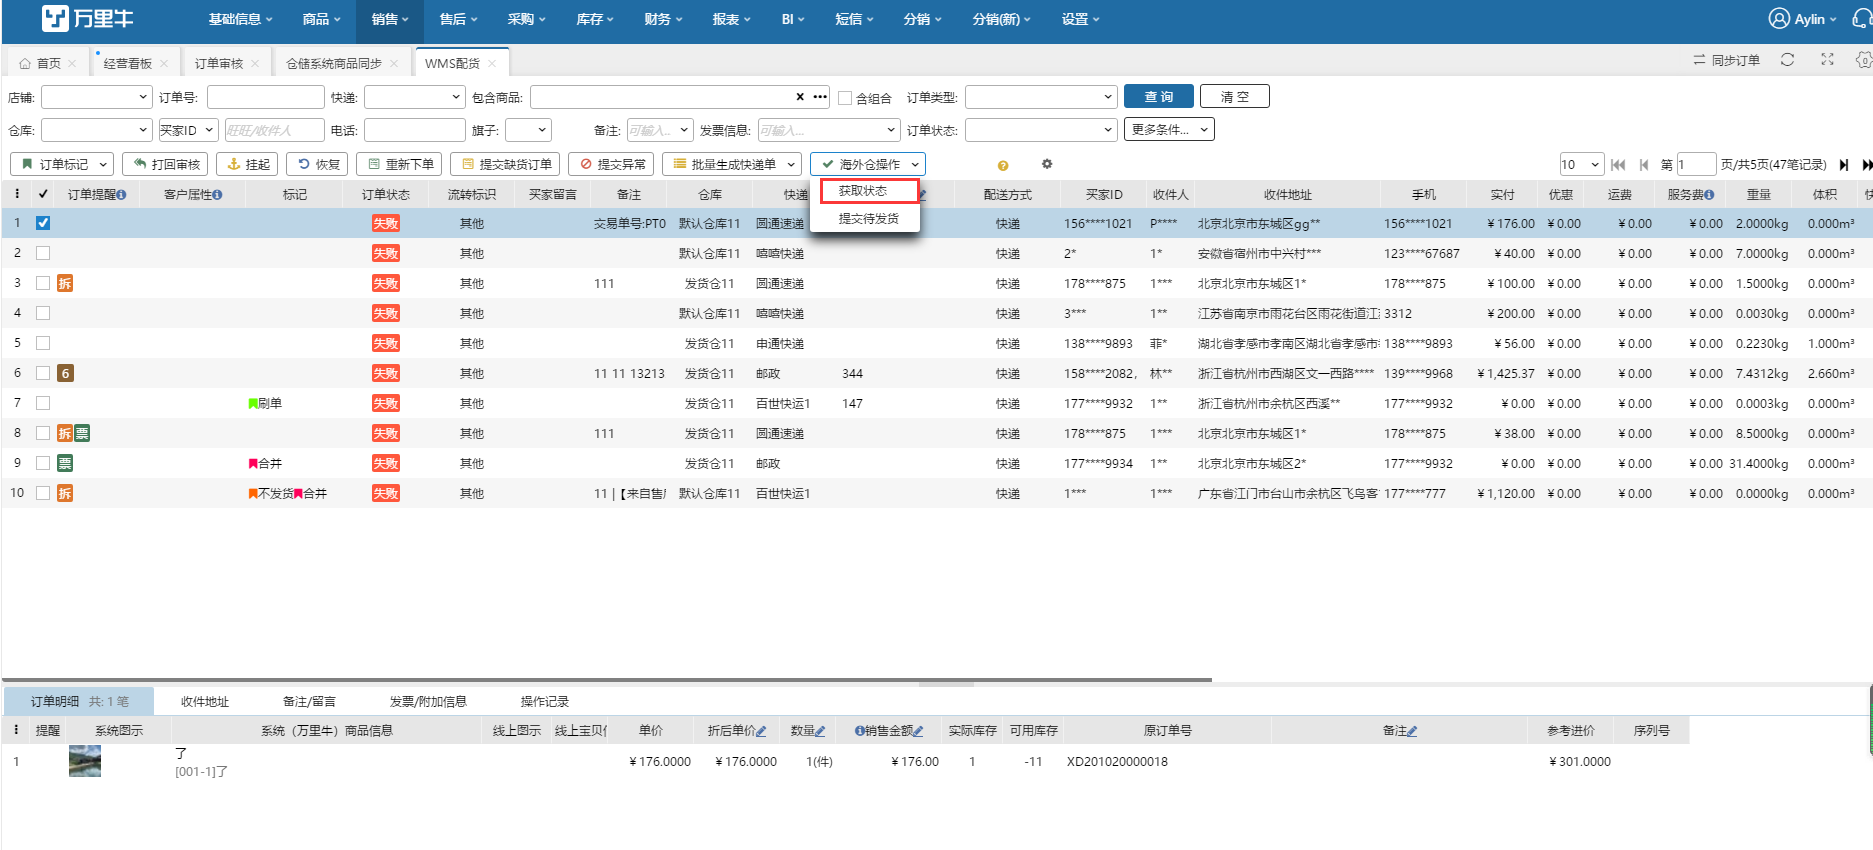The height and width of the screenshot is (850, 1873).
Task: Go to first page arrow
Action: tap(1618, 165)
